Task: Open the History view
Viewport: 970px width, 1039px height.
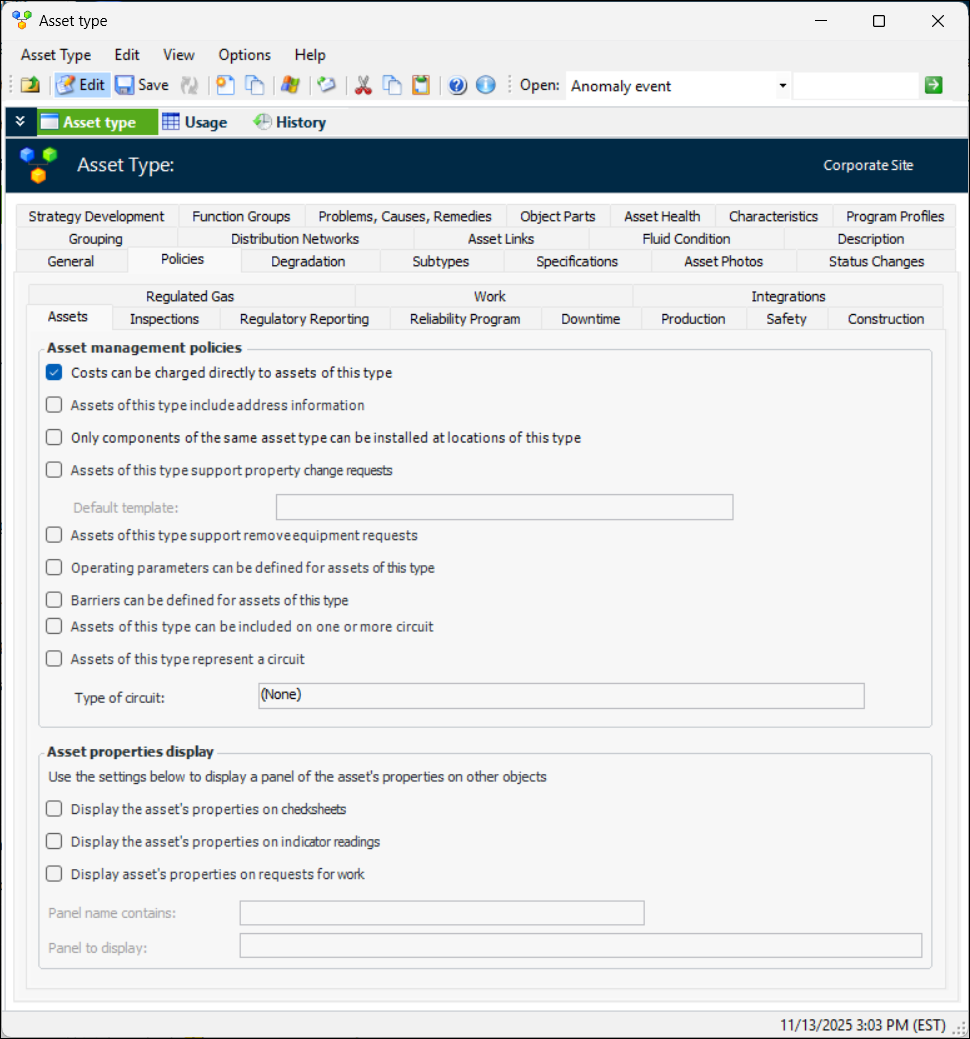Action: click(289, 122)
